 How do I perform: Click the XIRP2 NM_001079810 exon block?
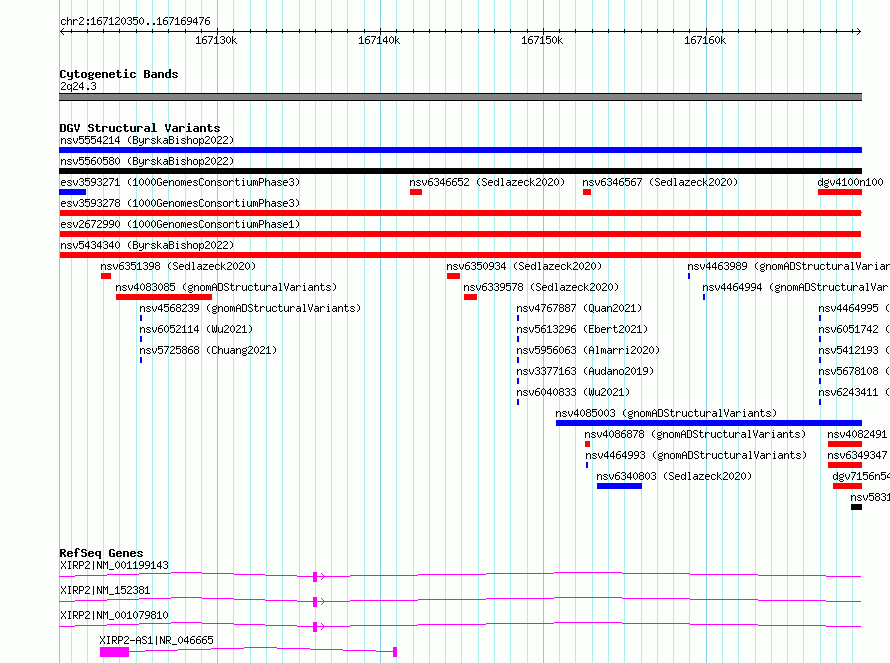coord(315,627)
